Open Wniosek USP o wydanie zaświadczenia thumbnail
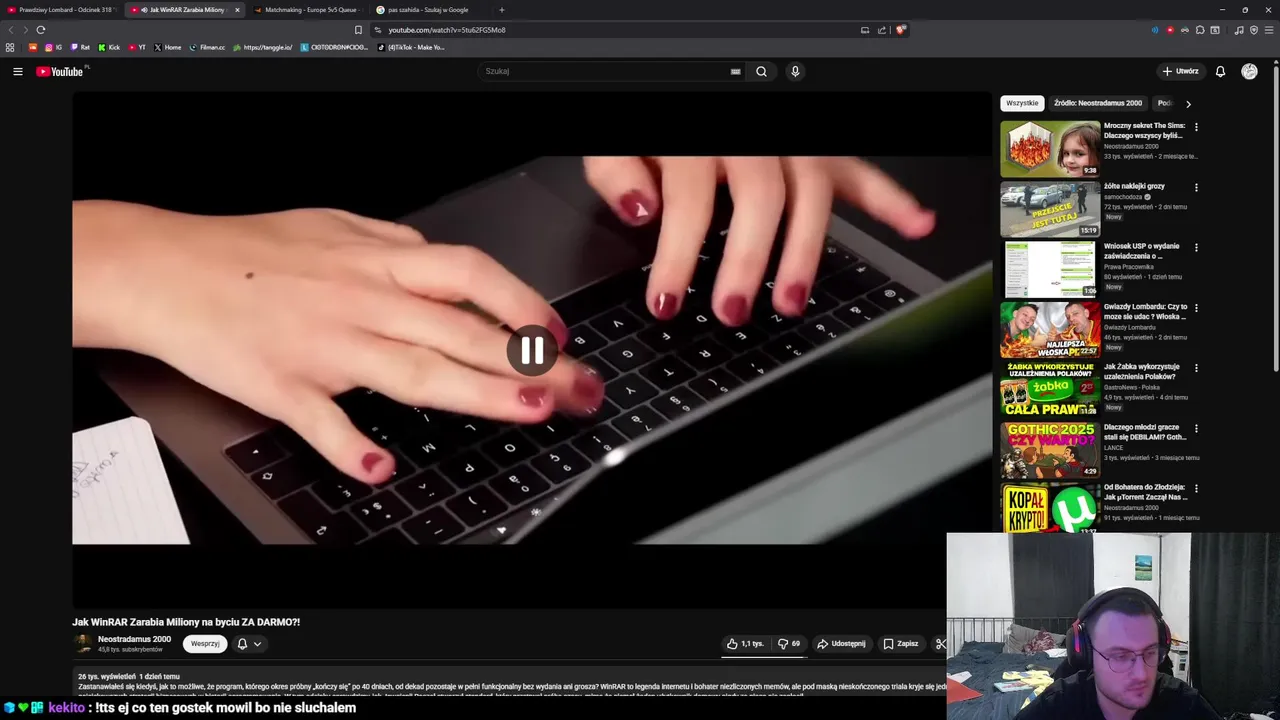 (1050, 269)
